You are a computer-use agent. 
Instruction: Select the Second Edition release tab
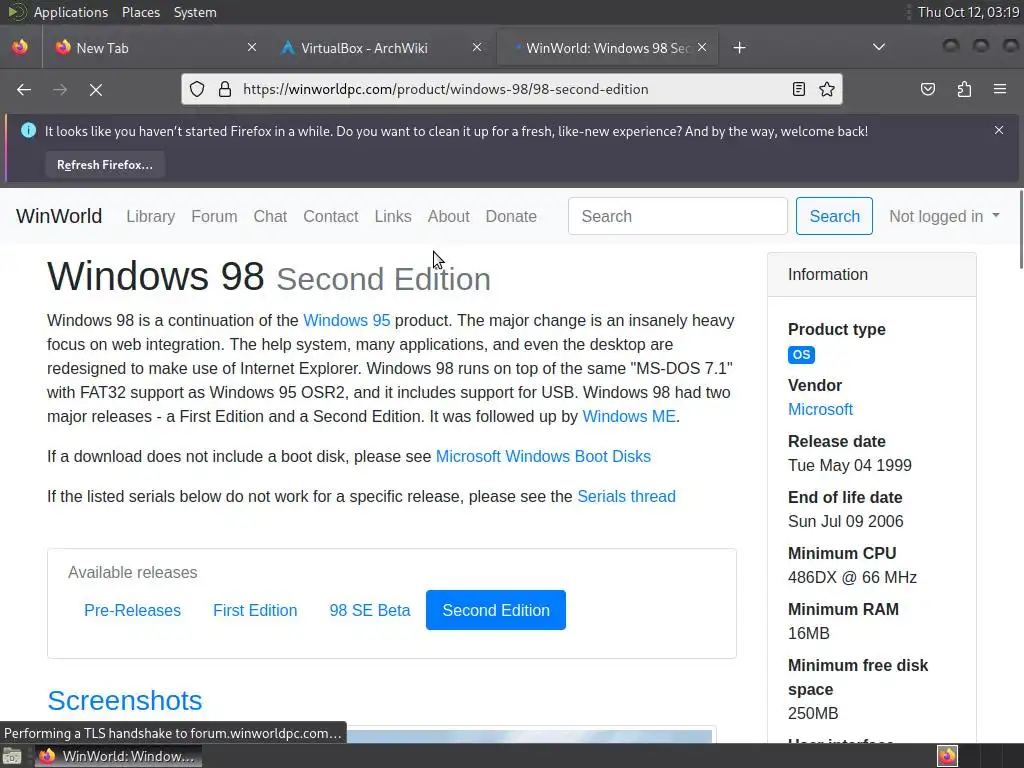pyautogui.click(x=496, y=610)
